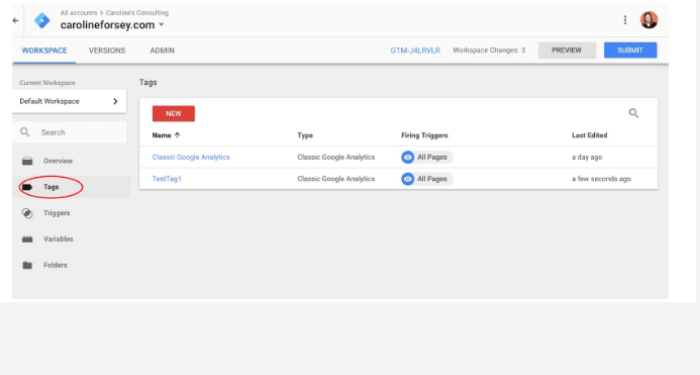Switch to the Workspace tab

(x=44, y=50)
